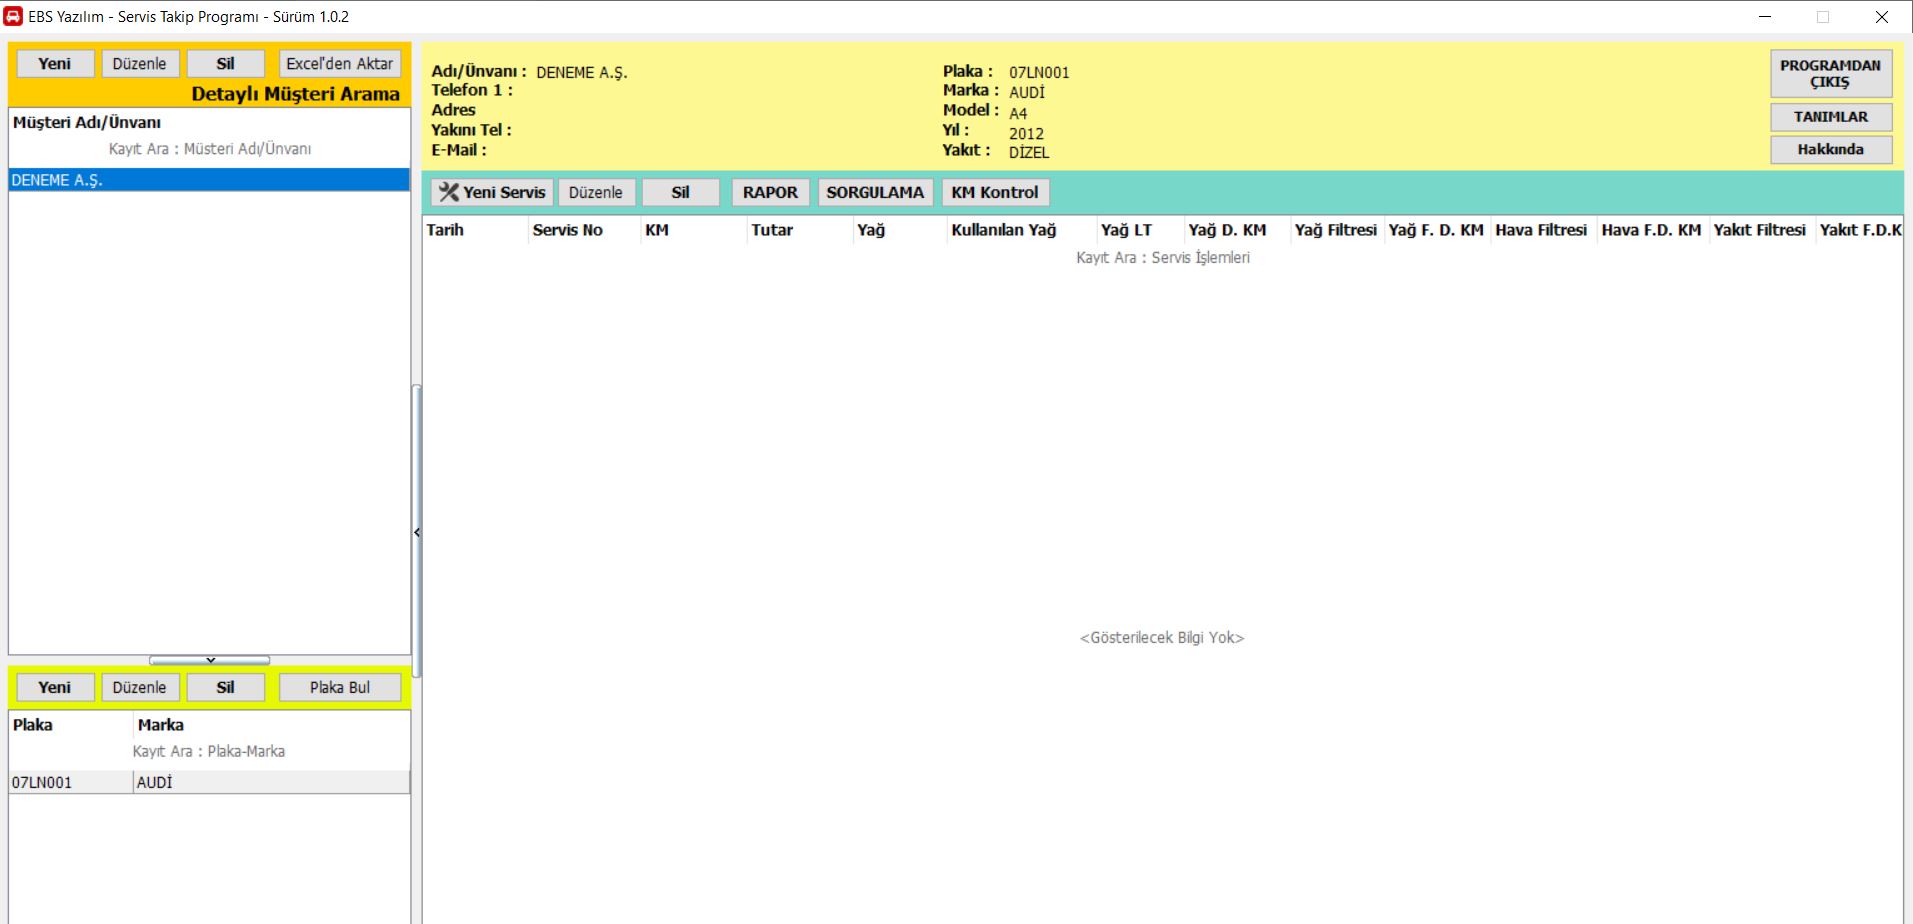
Task: Open RAPOR report button
Action: click(x=770, y=193)
